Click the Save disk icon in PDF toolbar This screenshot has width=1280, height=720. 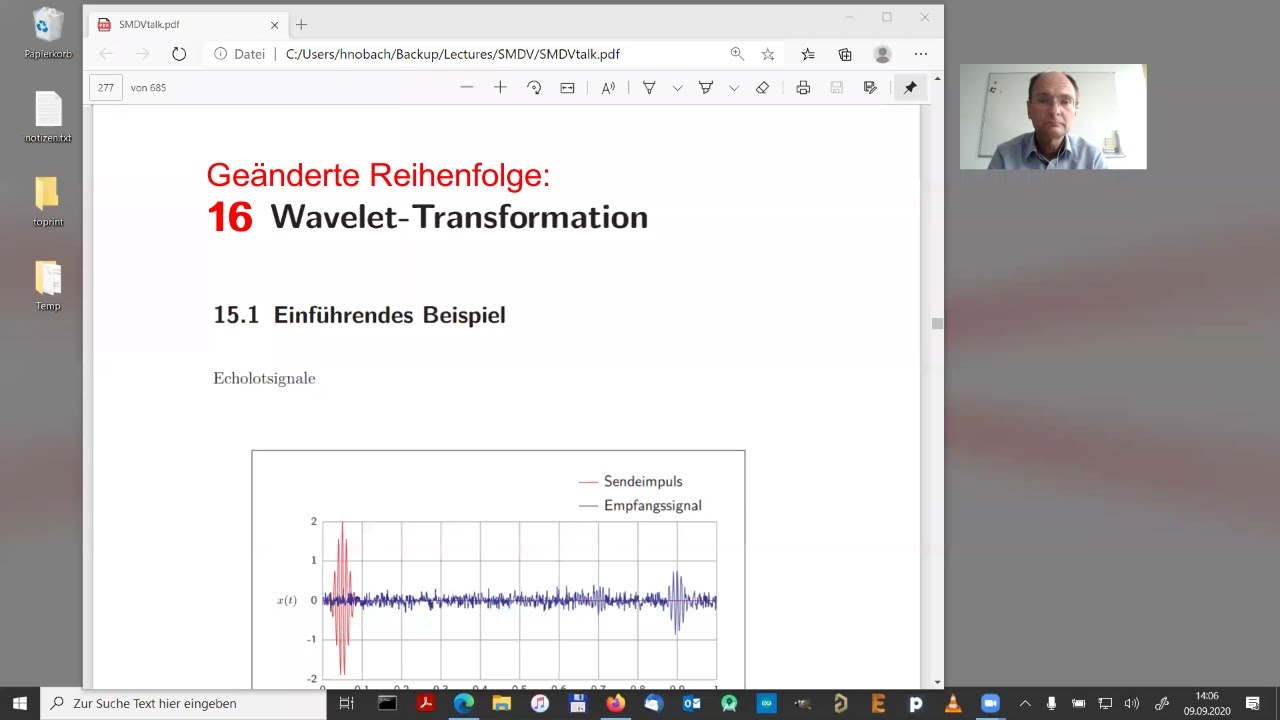click(x=837, y=88)
